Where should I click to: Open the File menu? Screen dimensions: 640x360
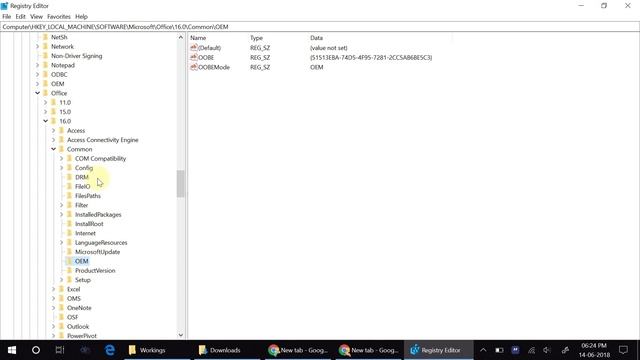tap(7, 17)
